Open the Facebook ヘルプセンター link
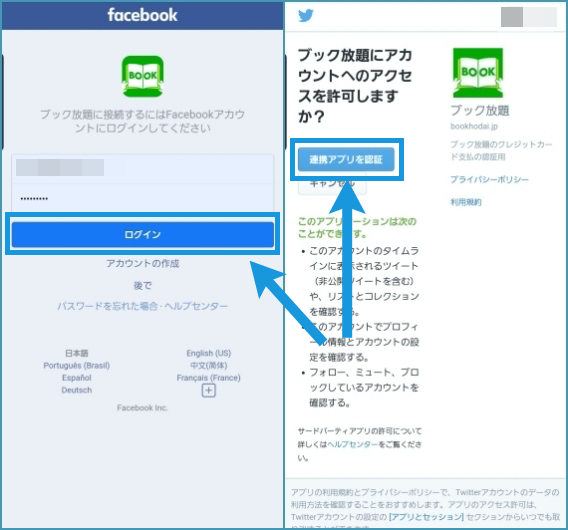The width and height of the screenshot is (568, 530). 196,306
